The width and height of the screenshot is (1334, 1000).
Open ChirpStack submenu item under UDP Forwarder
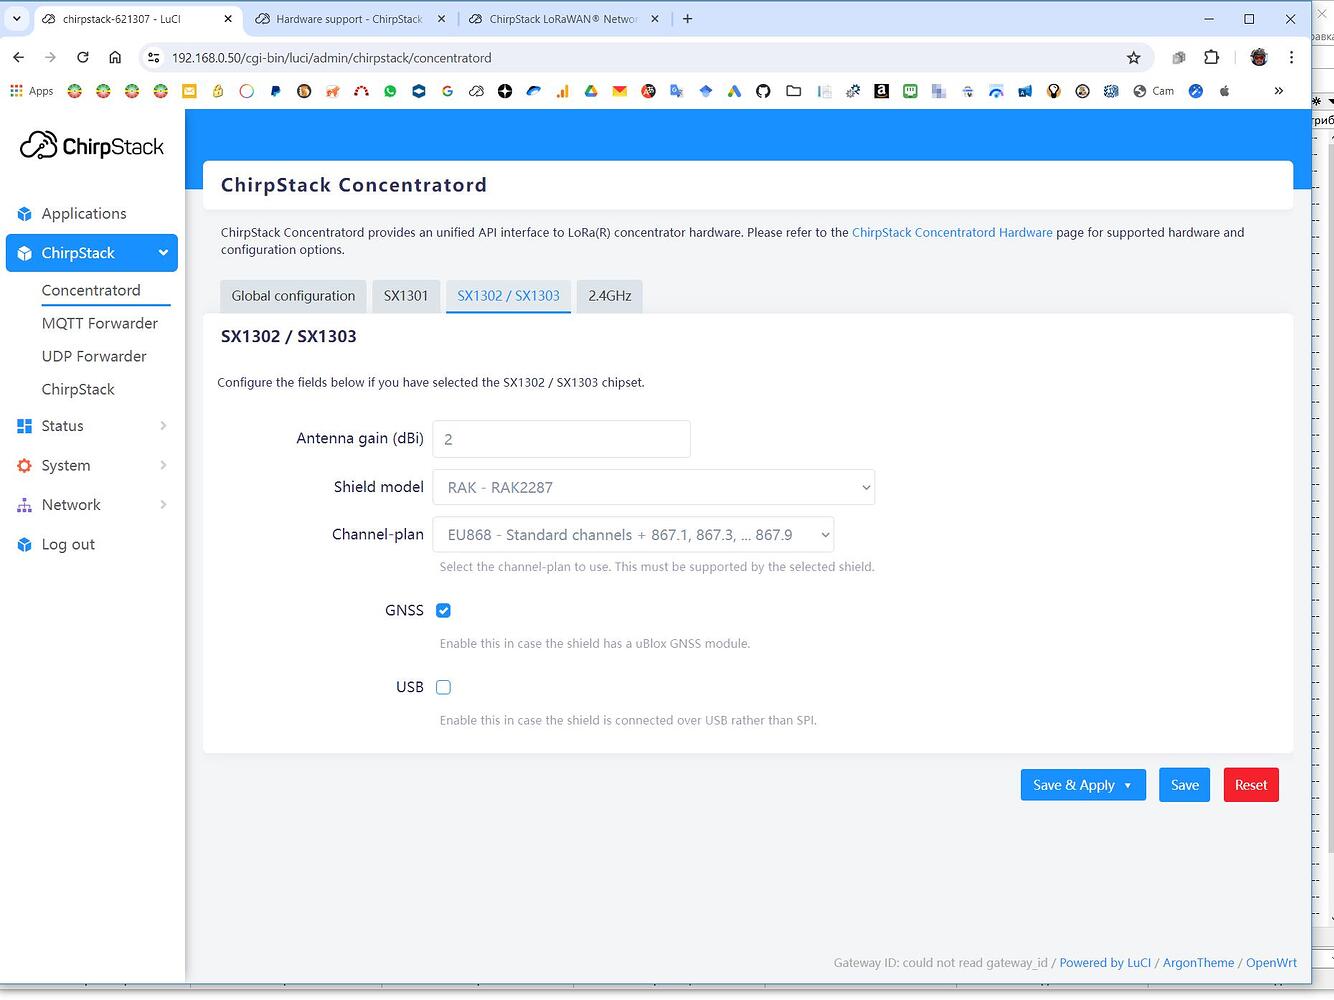tap(78, 389)
